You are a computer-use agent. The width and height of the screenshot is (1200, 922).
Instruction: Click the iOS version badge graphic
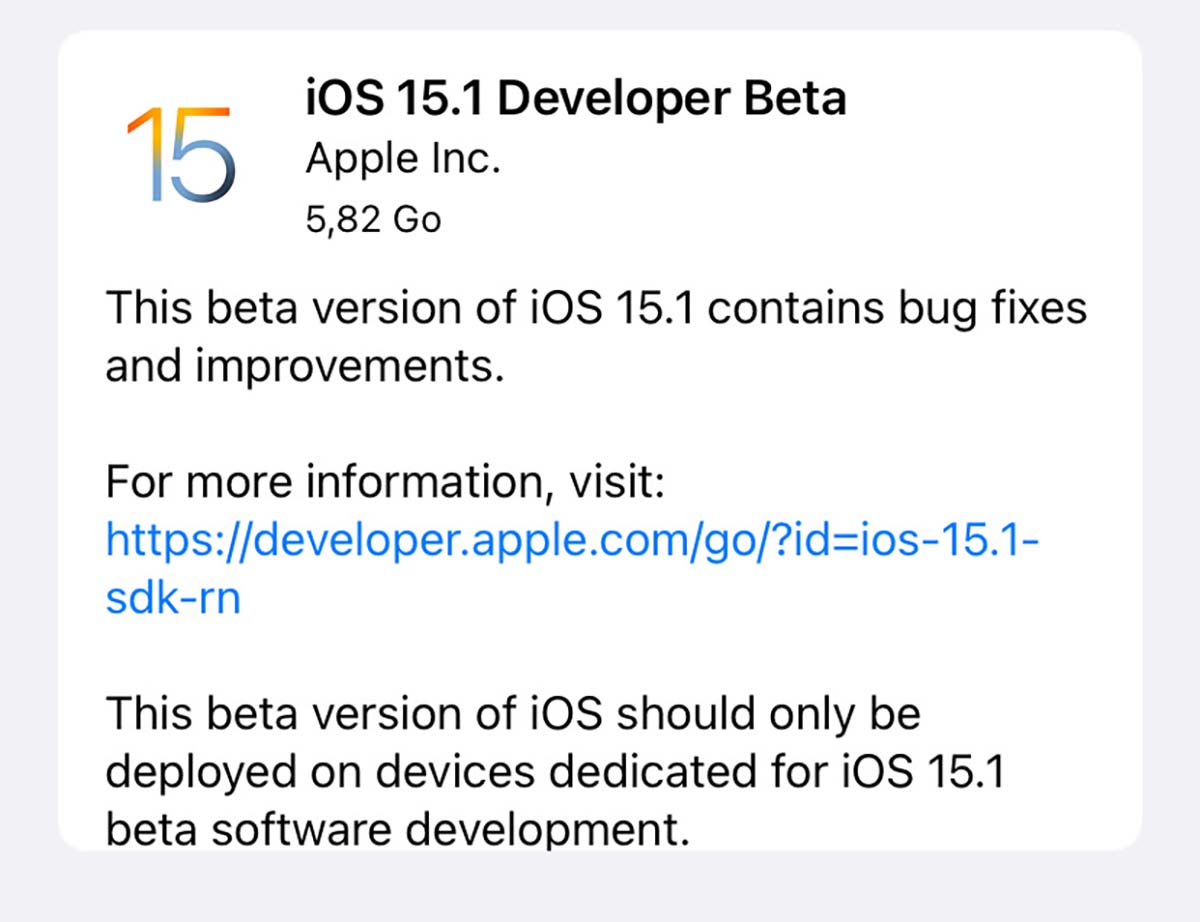[x=180, y=150]
